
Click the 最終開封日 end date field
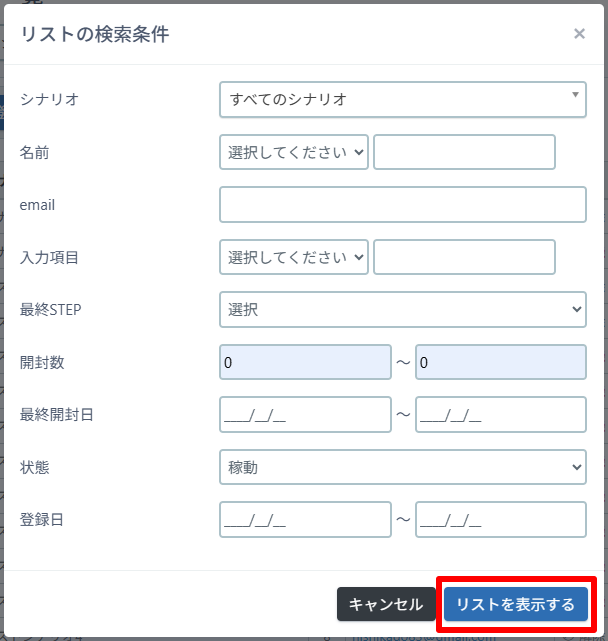pyautogui.click(x=500, y=414)
